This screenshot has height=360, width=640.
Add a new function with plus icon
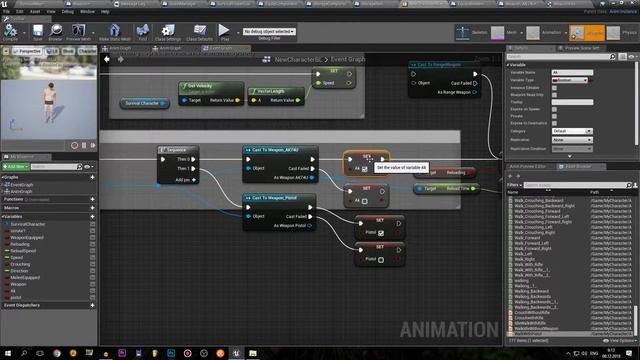click(x=93, y=199)
